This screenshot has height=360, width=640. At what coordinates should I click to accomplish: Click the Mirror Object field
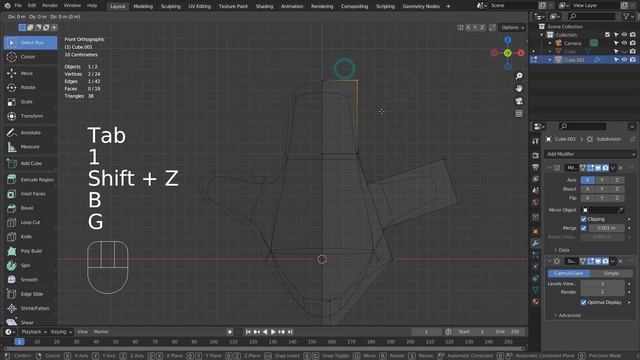pos(602,210)
